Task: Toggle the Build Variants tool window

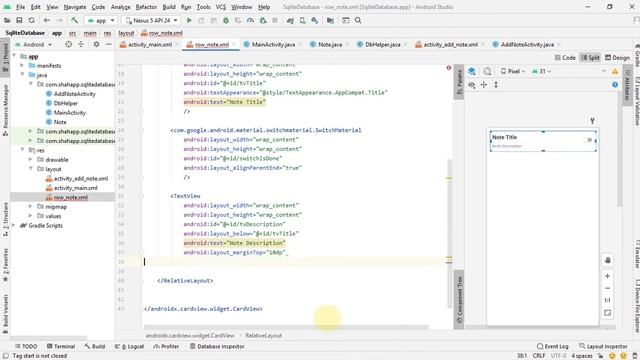Action: click(x=5, y=314)
